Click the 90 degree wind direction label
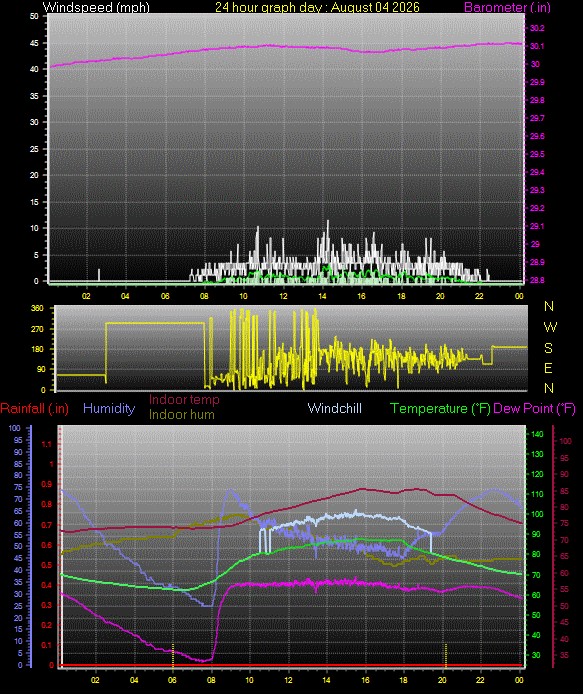583x694 pixels. 40,369
